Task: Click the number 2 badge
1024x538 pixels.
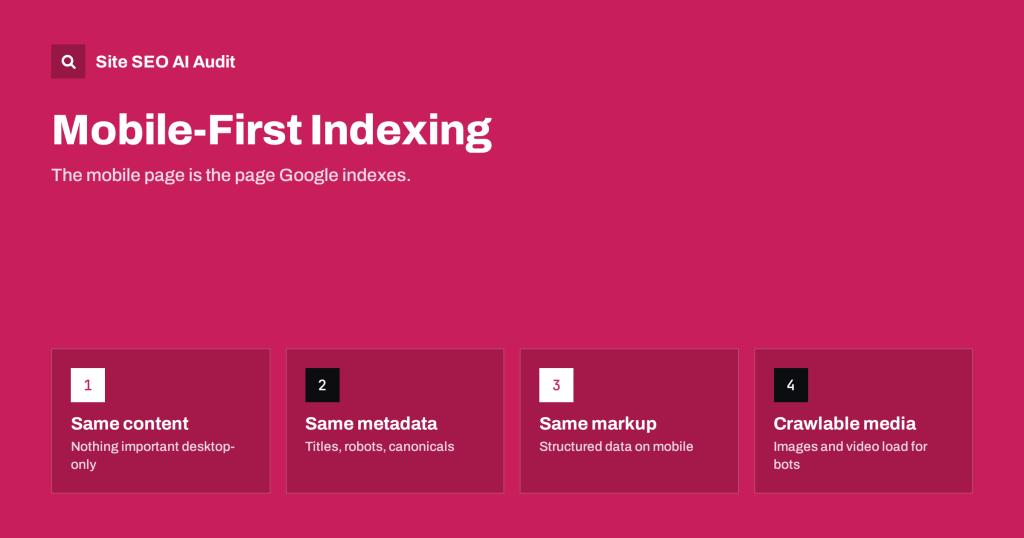Action: [322, 385]
